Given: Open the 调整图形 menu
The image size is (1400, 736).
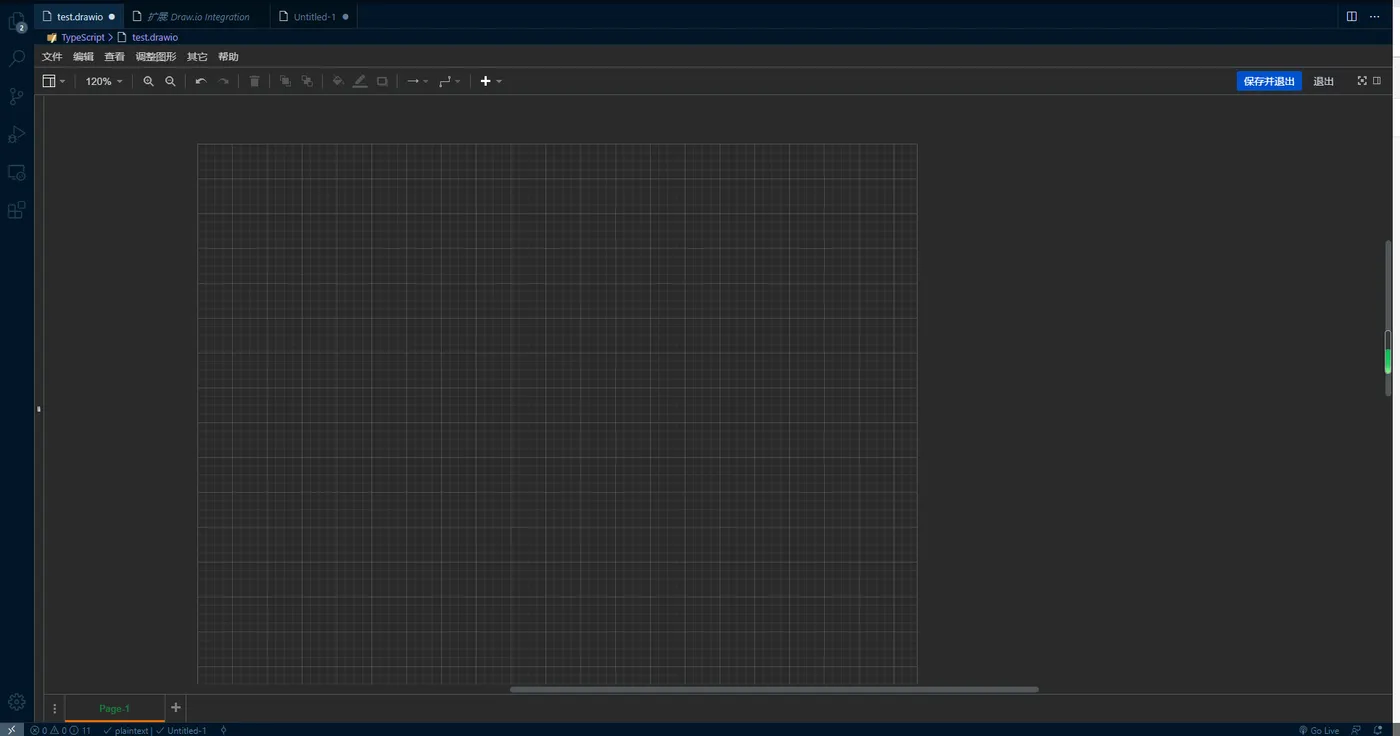Looking at the screenshot, I should [x=156, y=57].
